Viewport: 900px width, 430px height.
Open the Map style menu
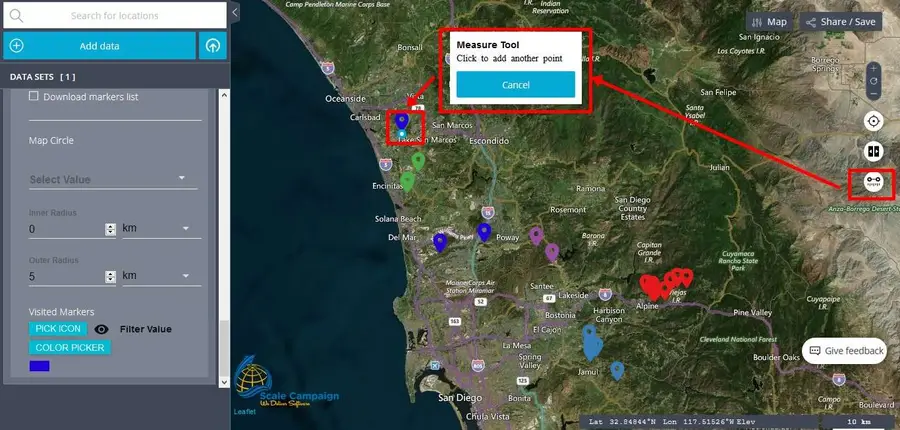(x=769, y=21)
